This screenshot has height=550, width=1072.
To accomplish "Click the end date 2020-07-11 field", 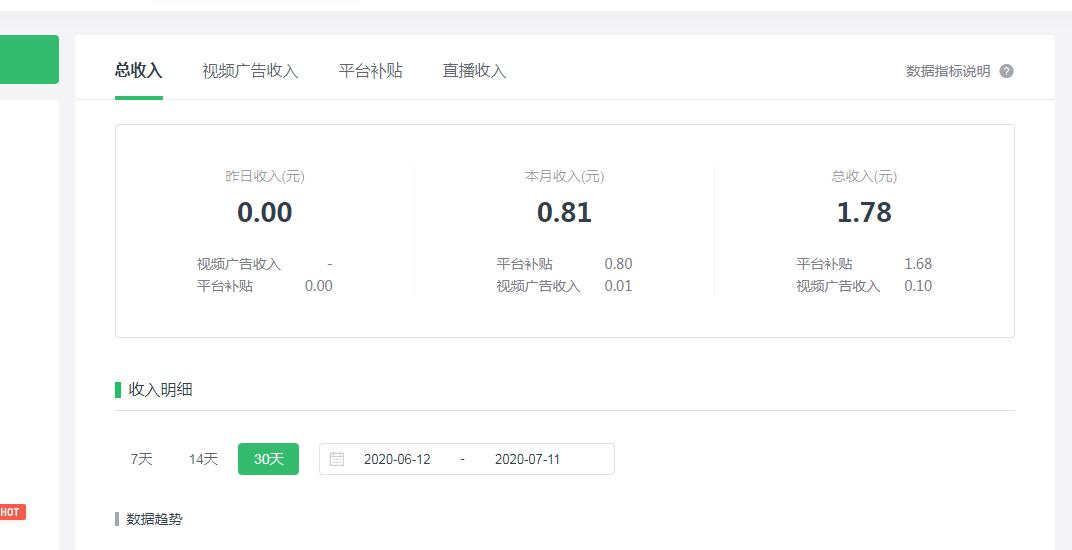I will pyautogui.click(x=527, y=459).
